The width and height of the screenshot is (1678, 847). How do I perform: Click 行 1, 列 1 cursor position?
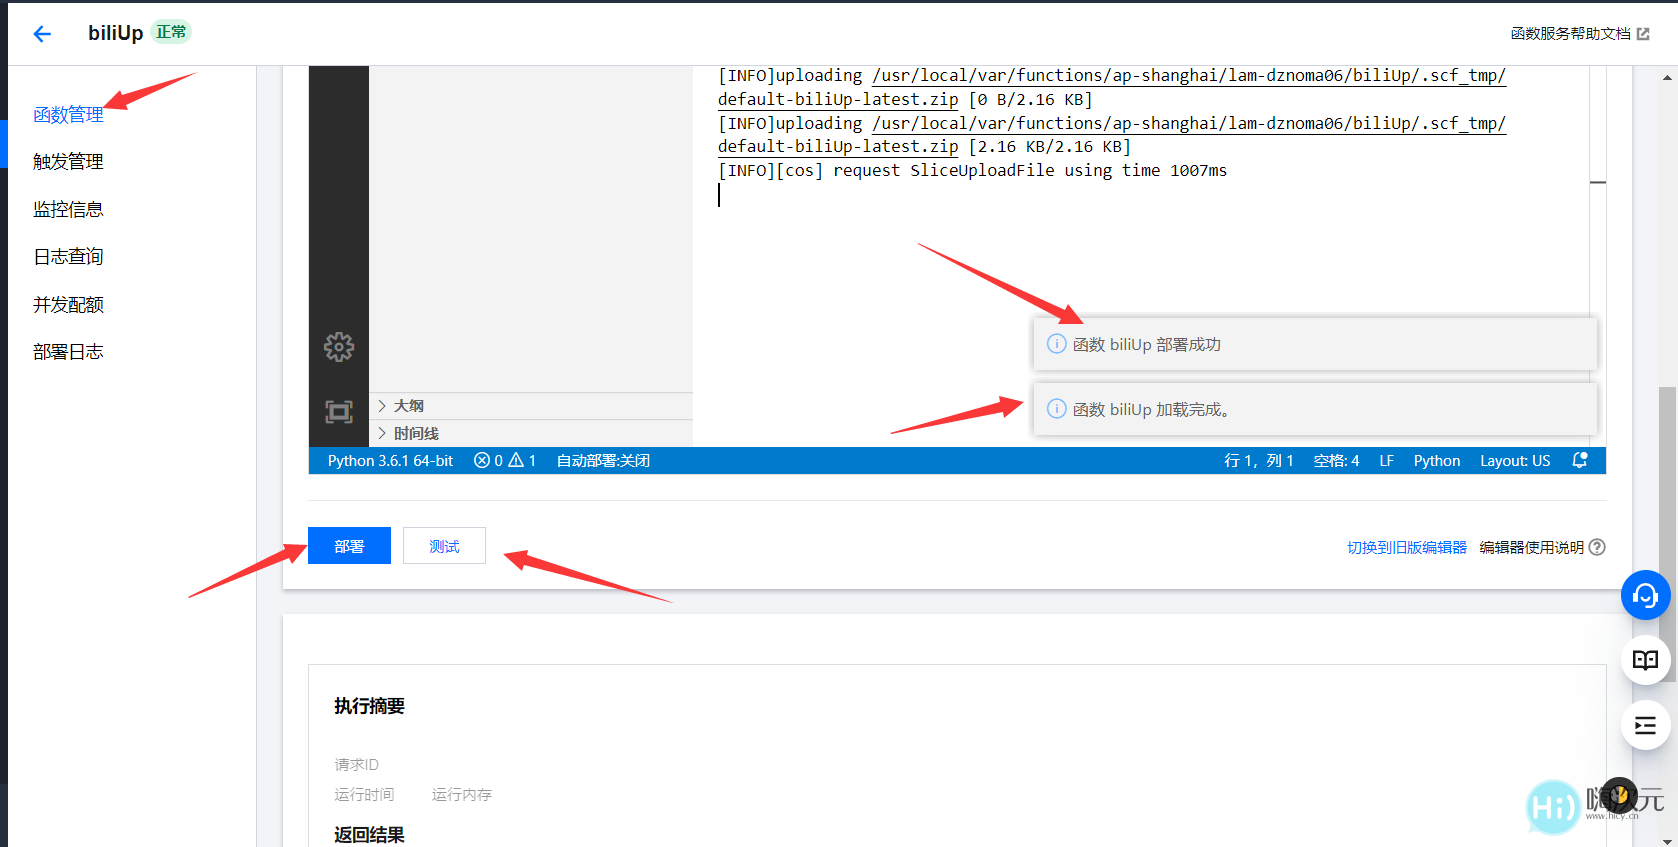point(1259,461)
